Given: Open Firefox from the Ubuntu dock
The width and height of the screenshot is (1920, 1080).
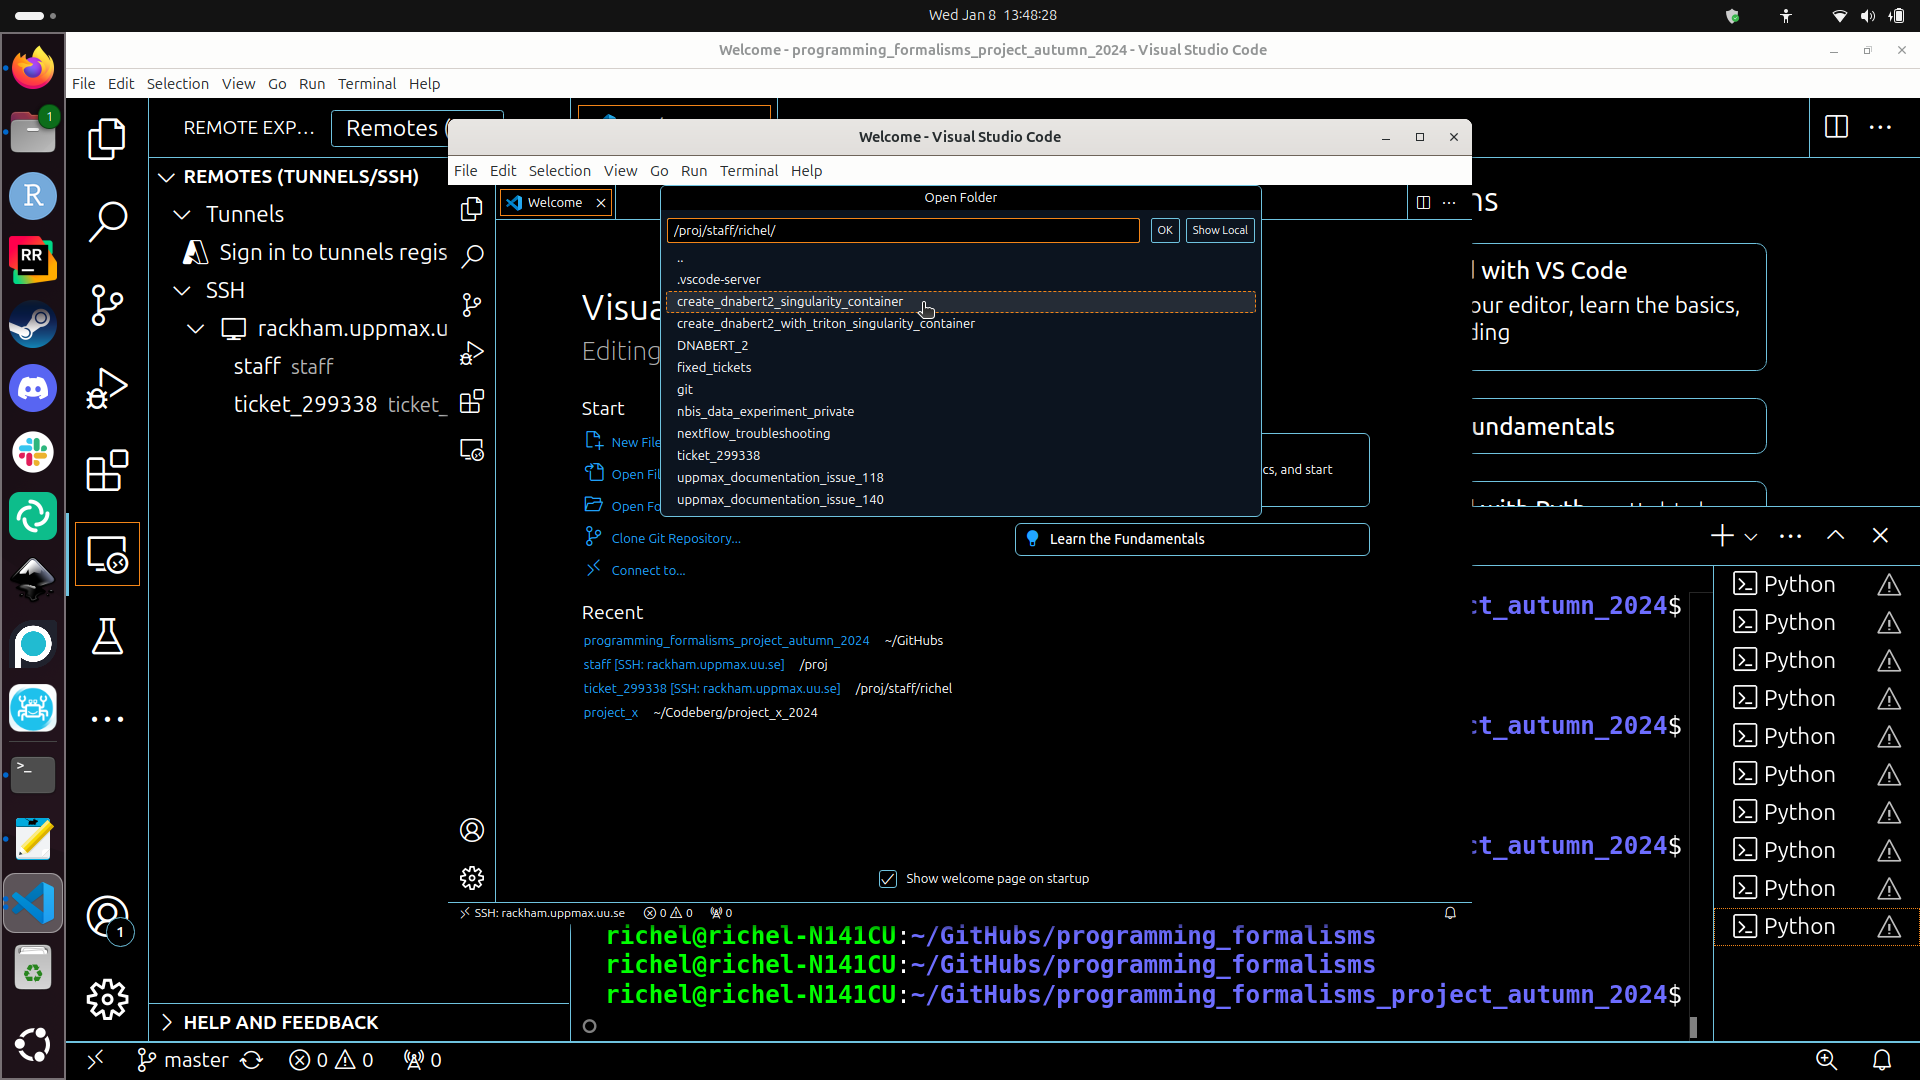Looking at the screenshot, I should coord(33,69).
